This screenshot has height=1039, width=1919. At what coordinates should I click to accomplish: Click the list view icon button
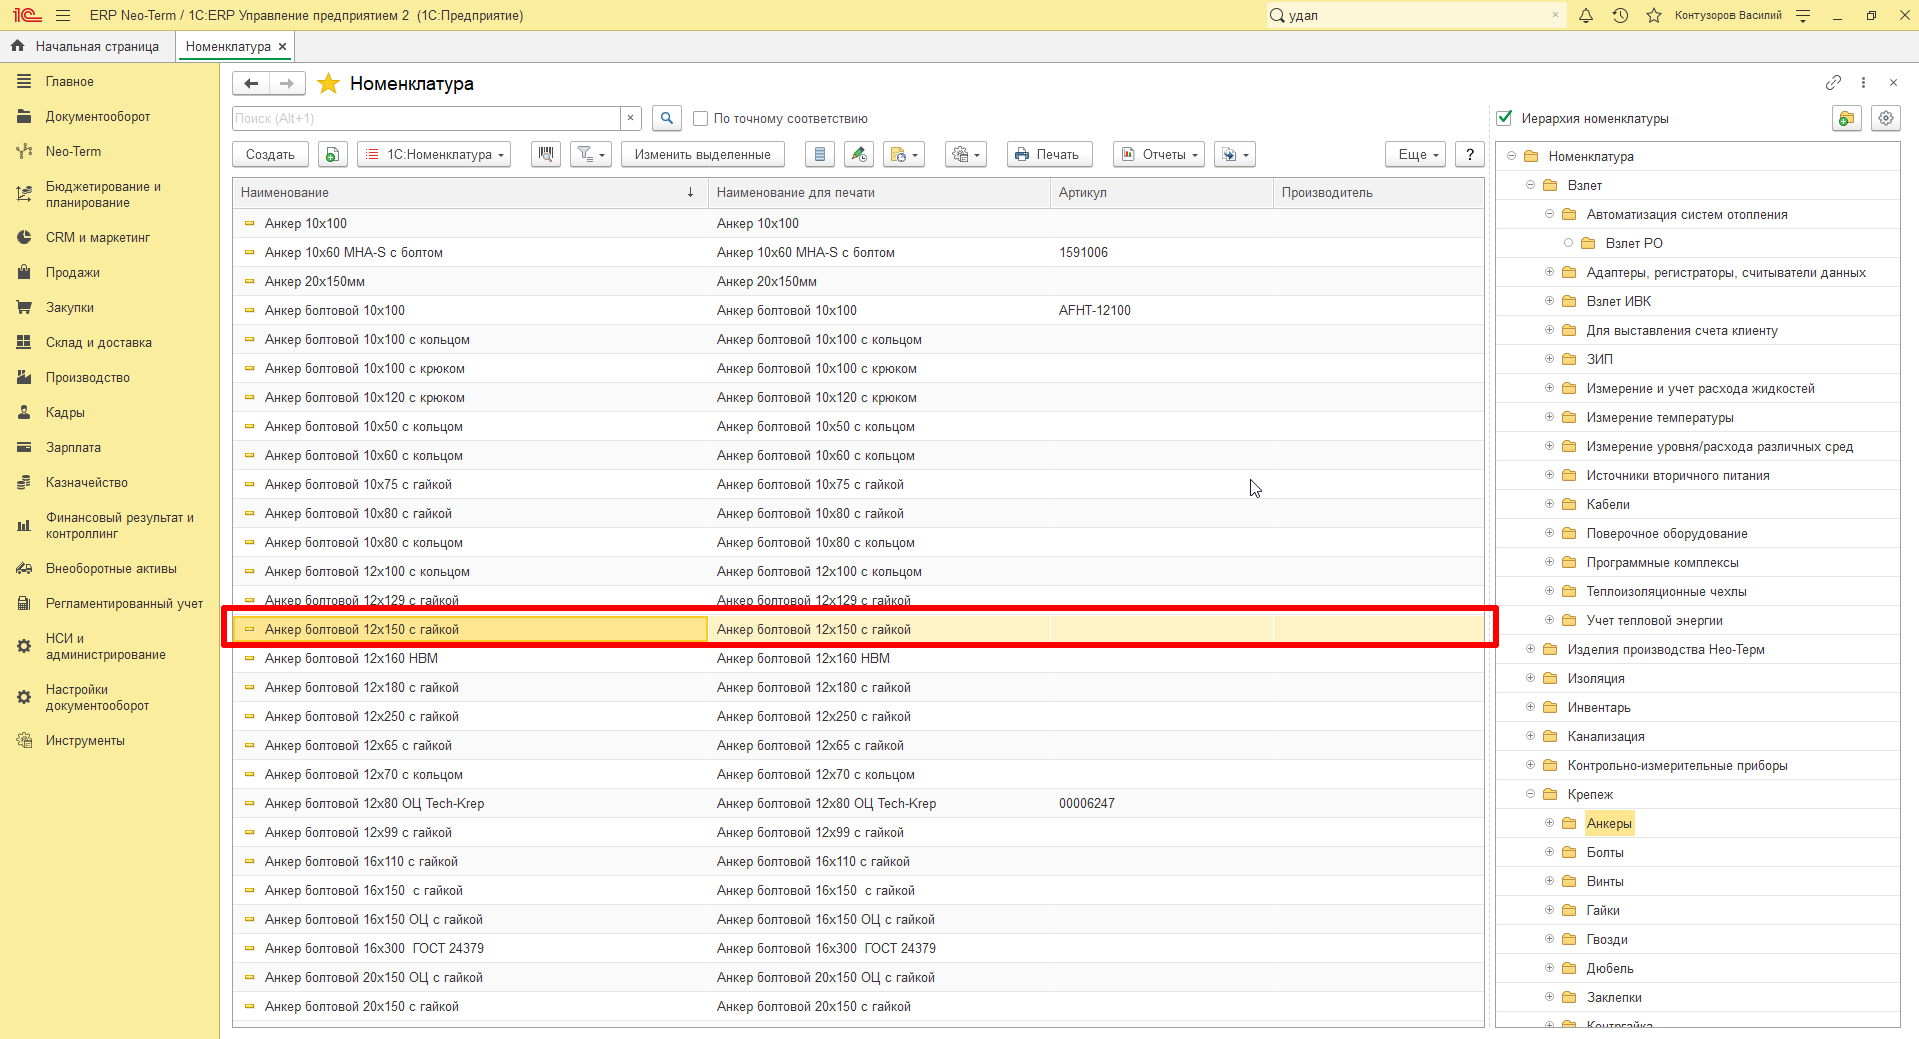click(820, 154)
